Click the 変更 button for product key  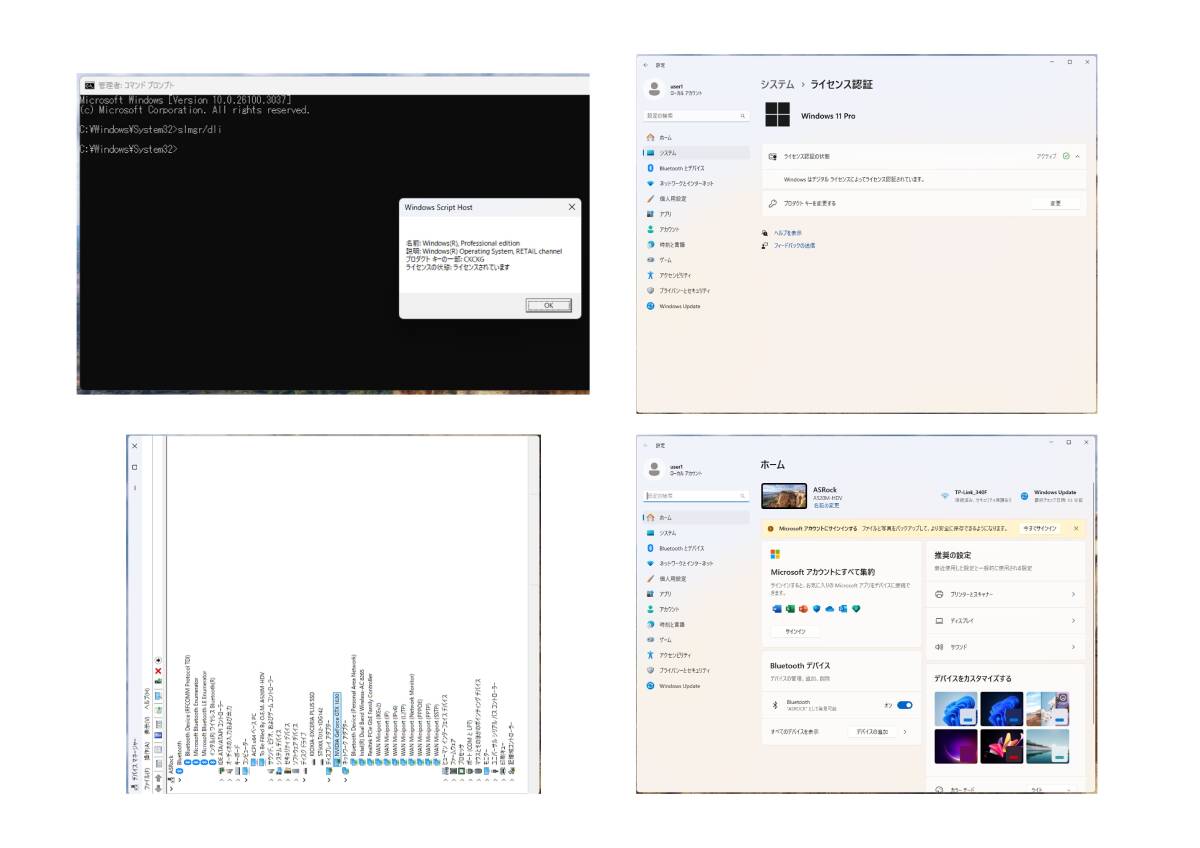(x=1056, y=203)
